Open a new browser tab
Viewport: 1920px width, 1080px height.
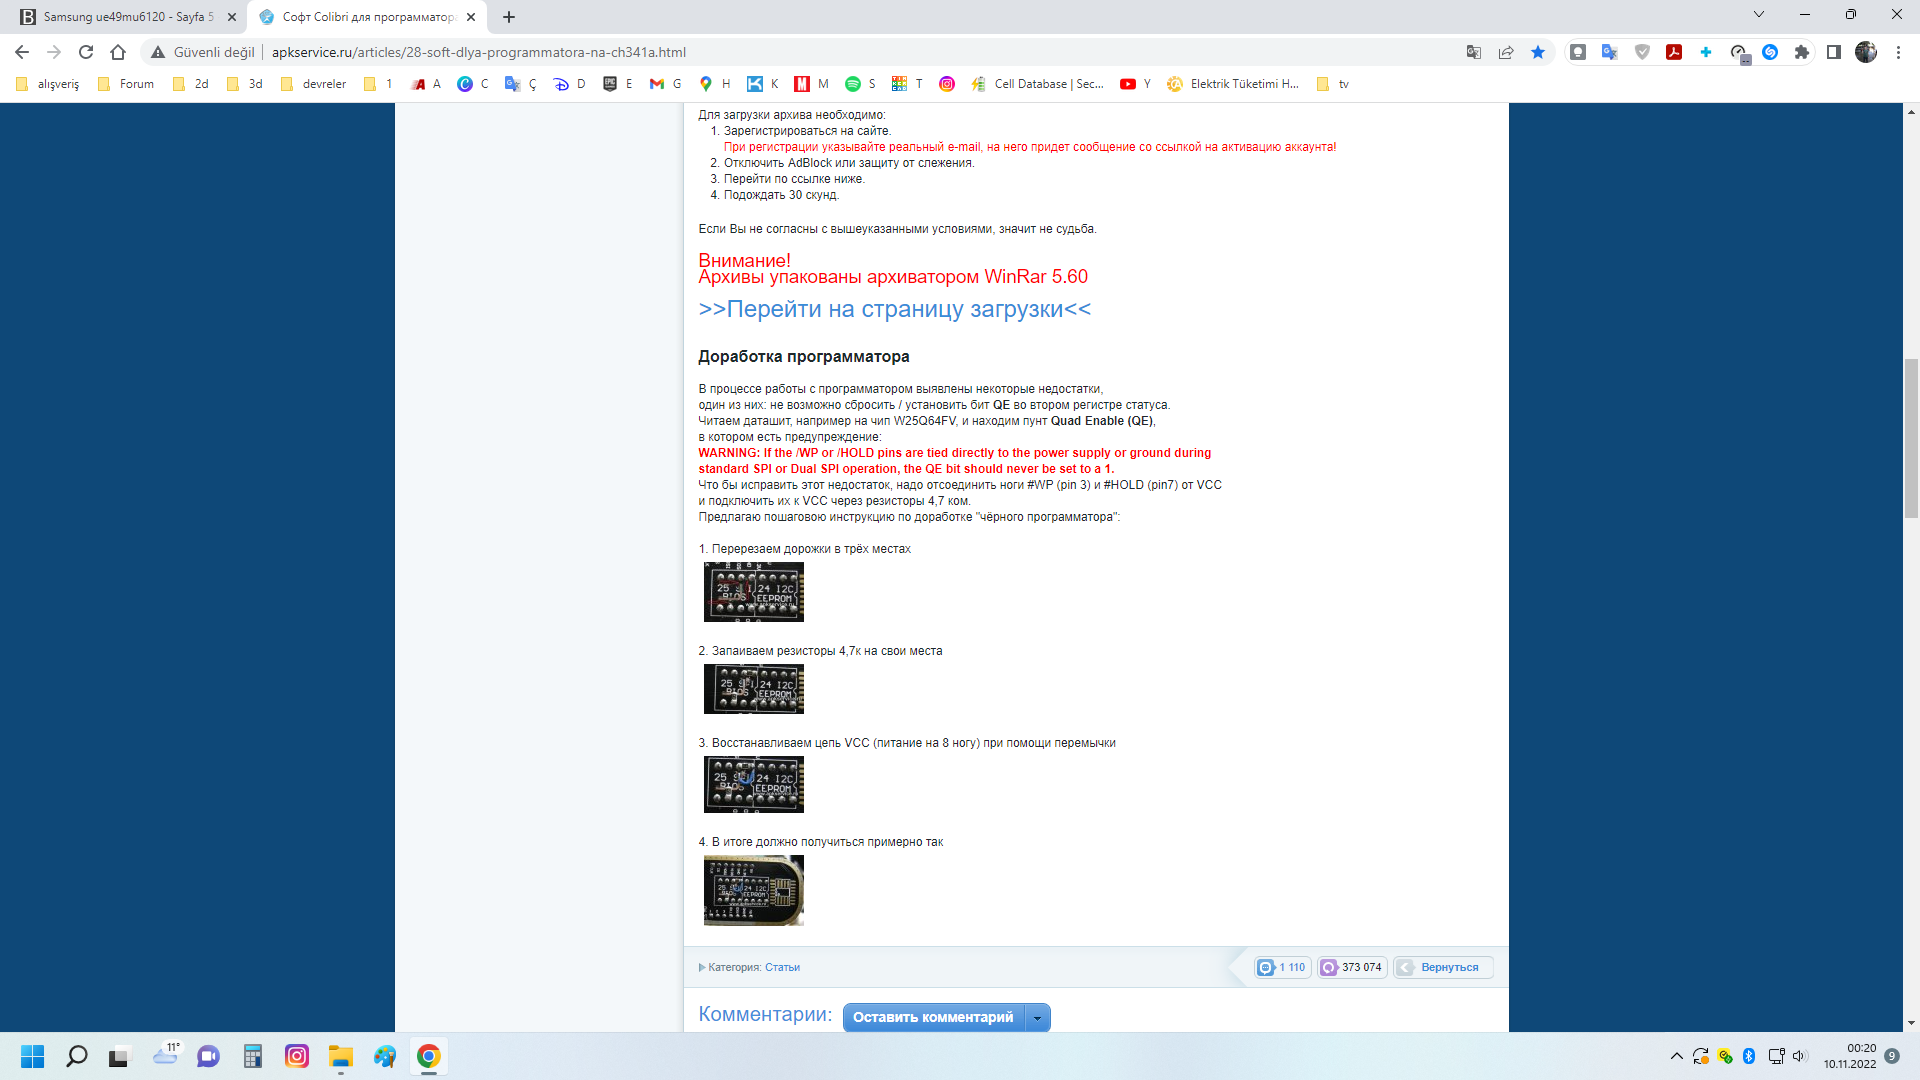[x=509, y=17]
